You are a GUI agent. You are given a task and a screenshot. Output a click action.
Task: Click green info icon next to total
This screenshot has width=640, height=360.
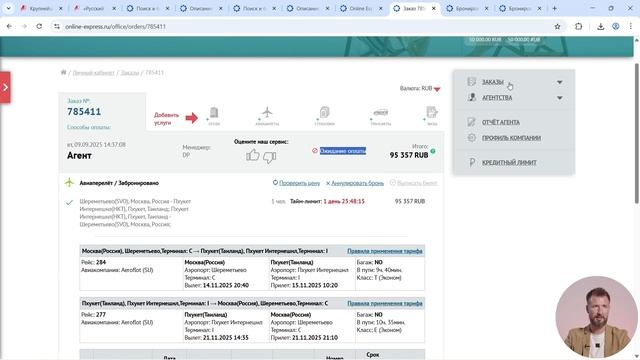(x=433, y=151)
